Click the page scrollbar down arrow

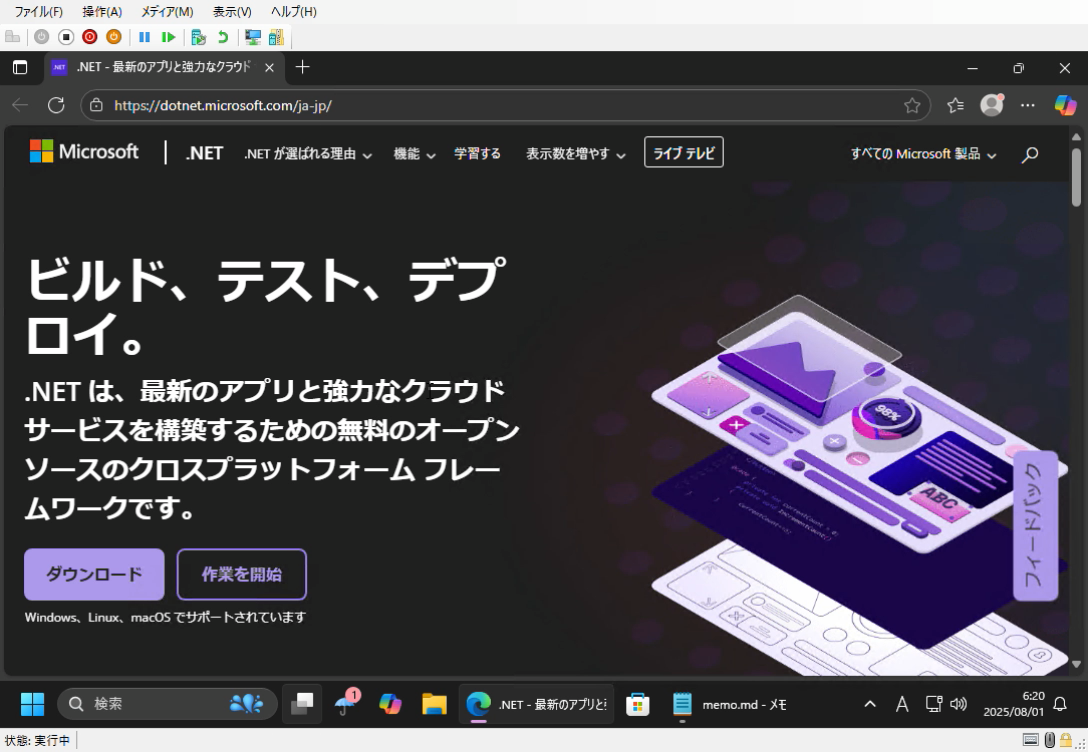(1076, 664)
